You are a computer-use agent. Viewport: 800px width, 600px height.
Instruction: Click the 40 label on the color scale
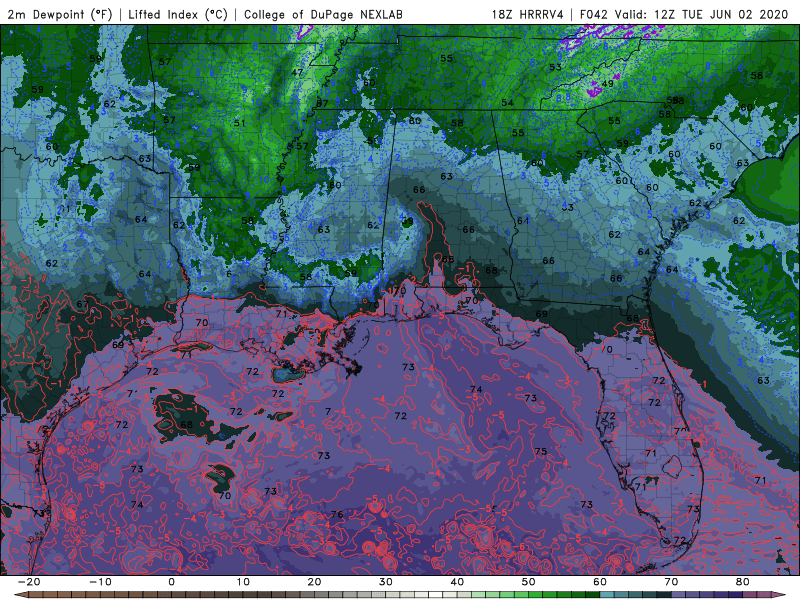(457, 582)
